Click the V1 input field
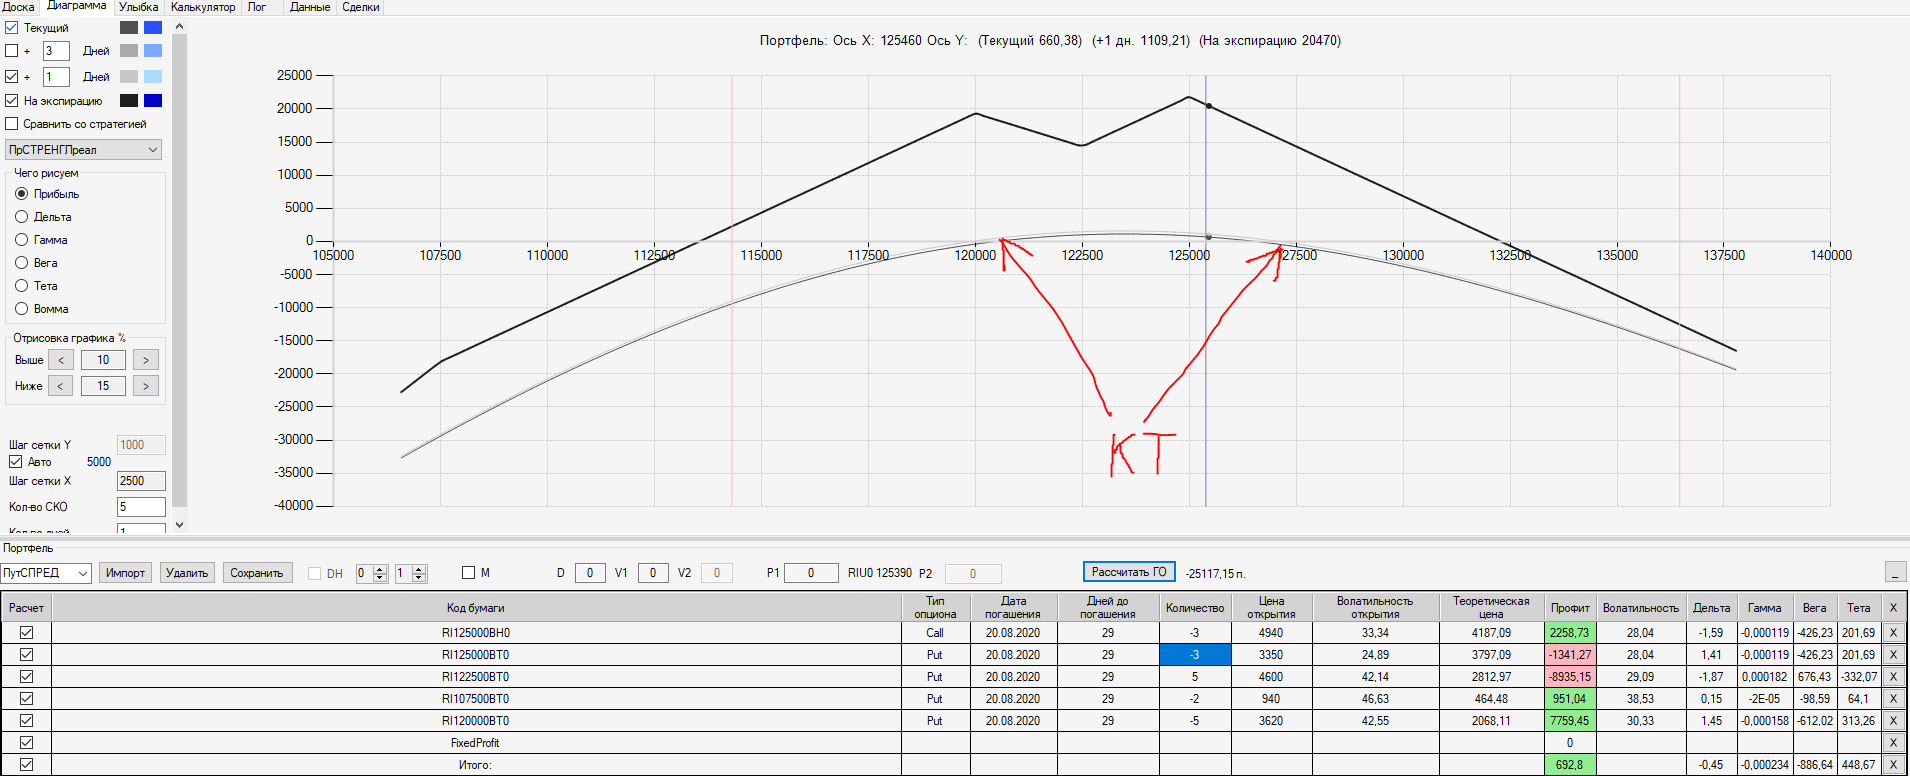The width and height of the screenshot is (1910, 776). coord(653,573)
